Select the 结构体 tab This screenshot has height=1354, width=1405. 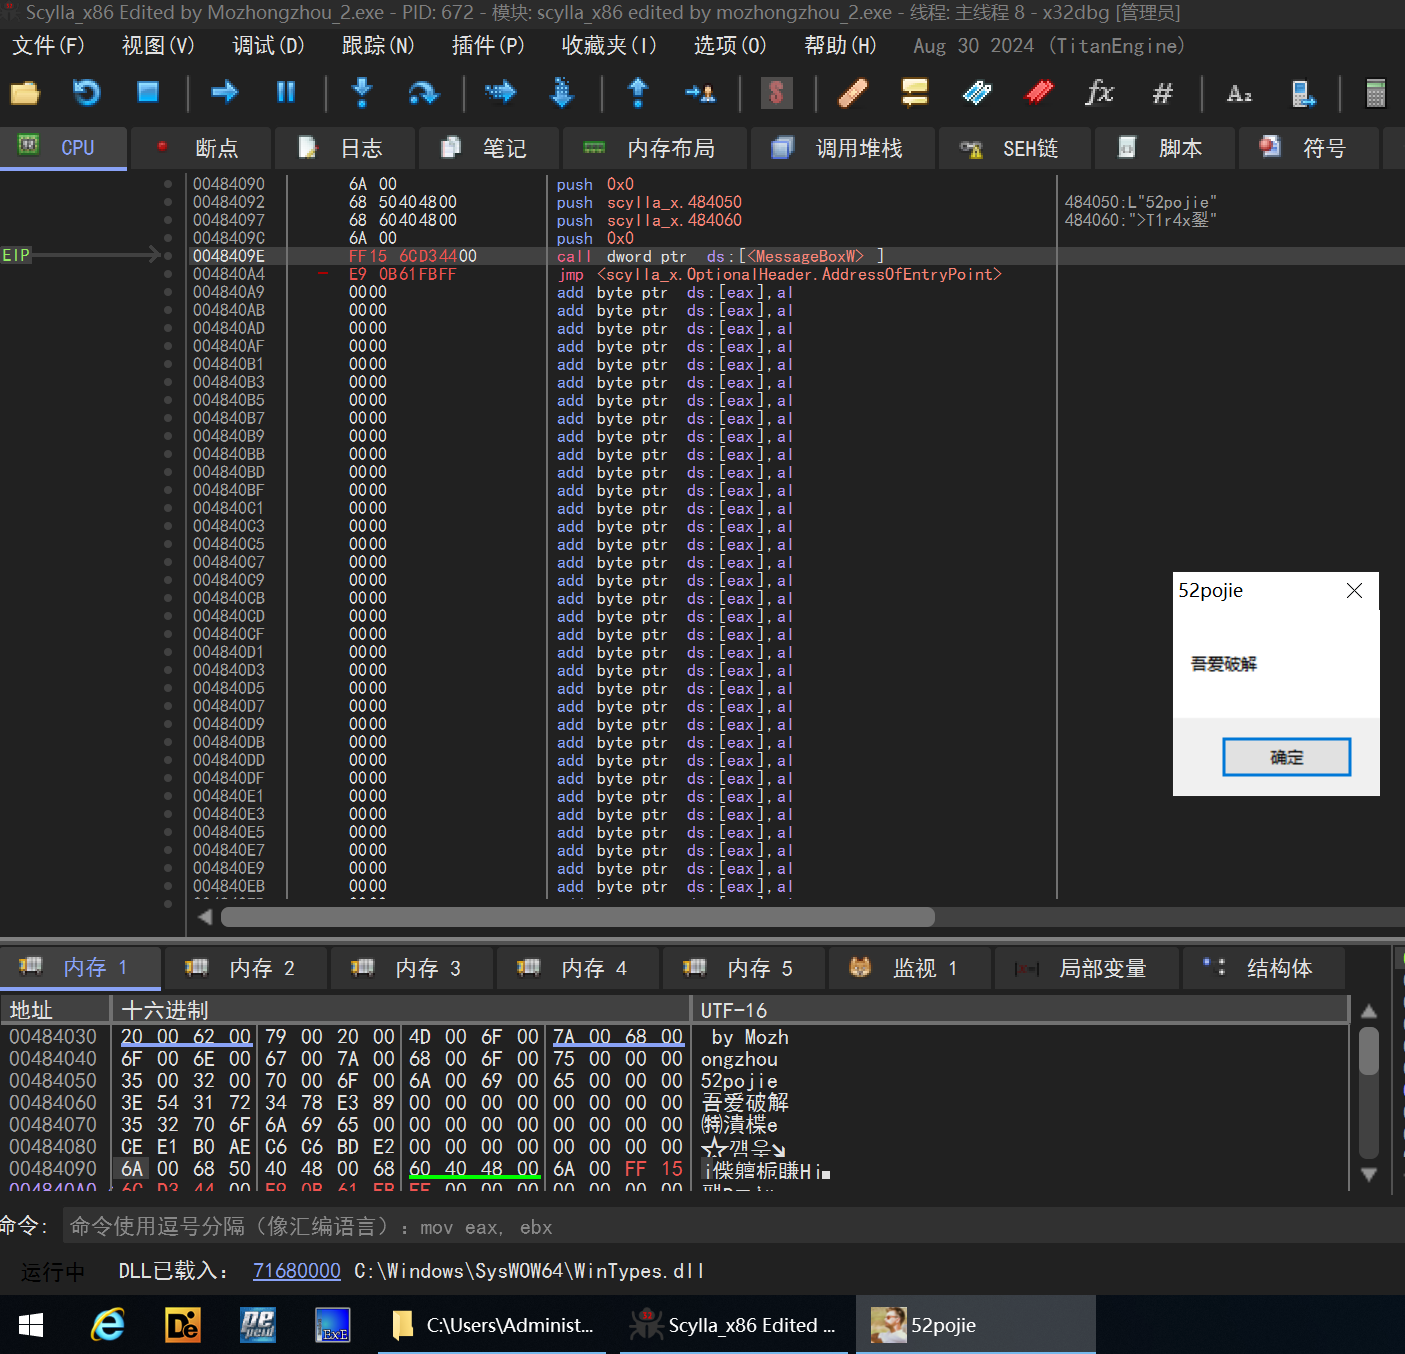1264,968
